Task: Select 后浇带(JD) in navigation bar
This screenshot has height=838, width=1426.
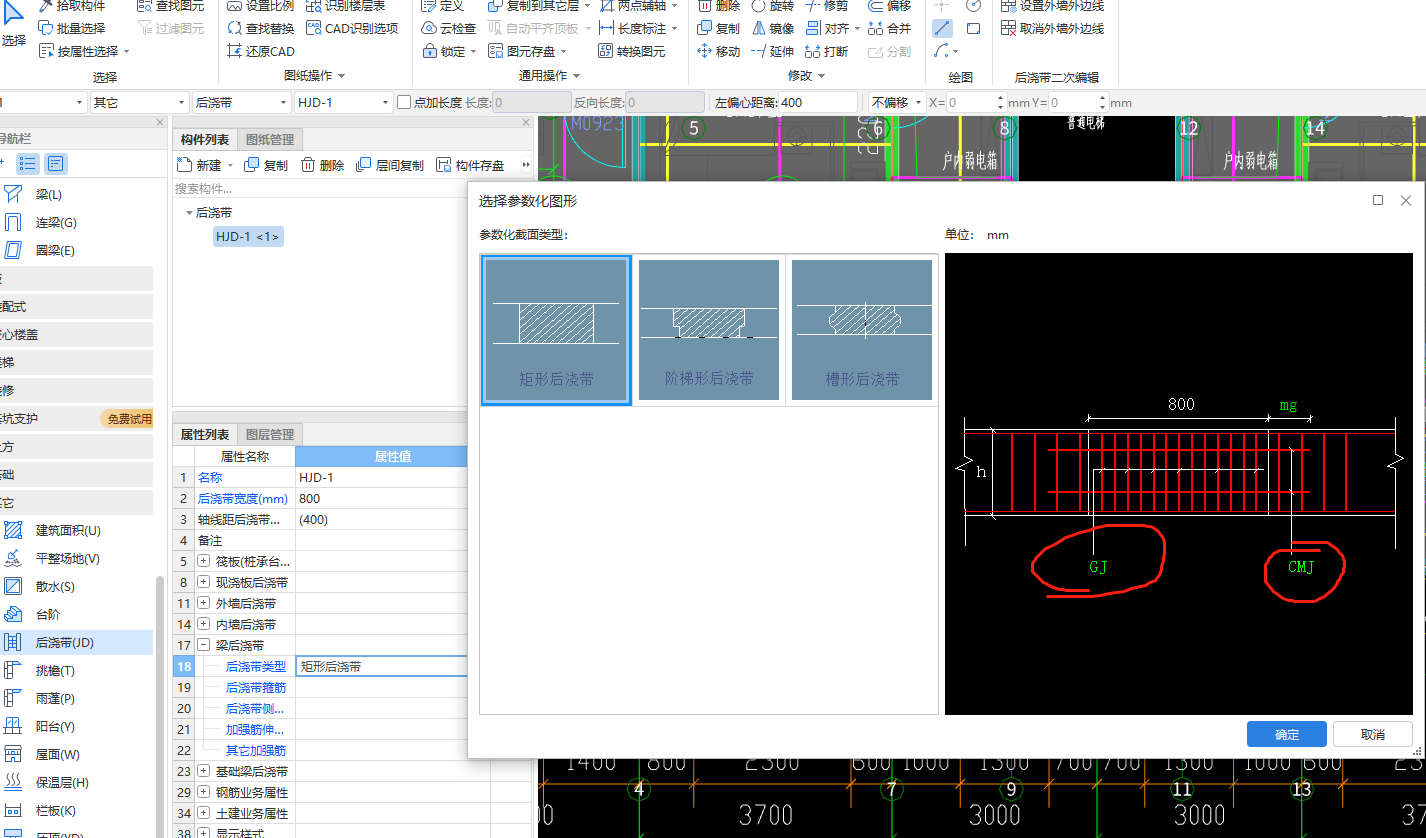Action: point(76,642)
